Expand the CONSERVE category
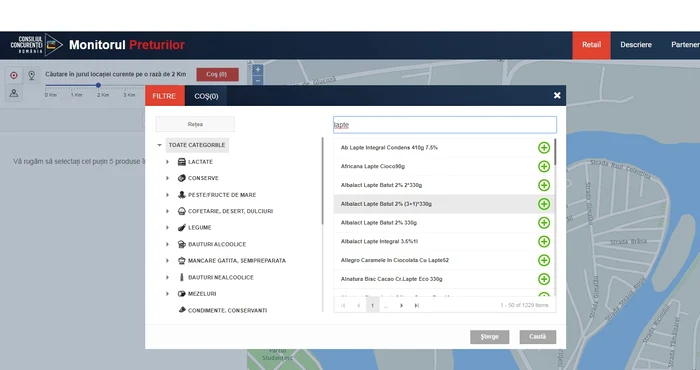Image resolution: width=700 pixels, height=370 pixels. tap(167, 178)
